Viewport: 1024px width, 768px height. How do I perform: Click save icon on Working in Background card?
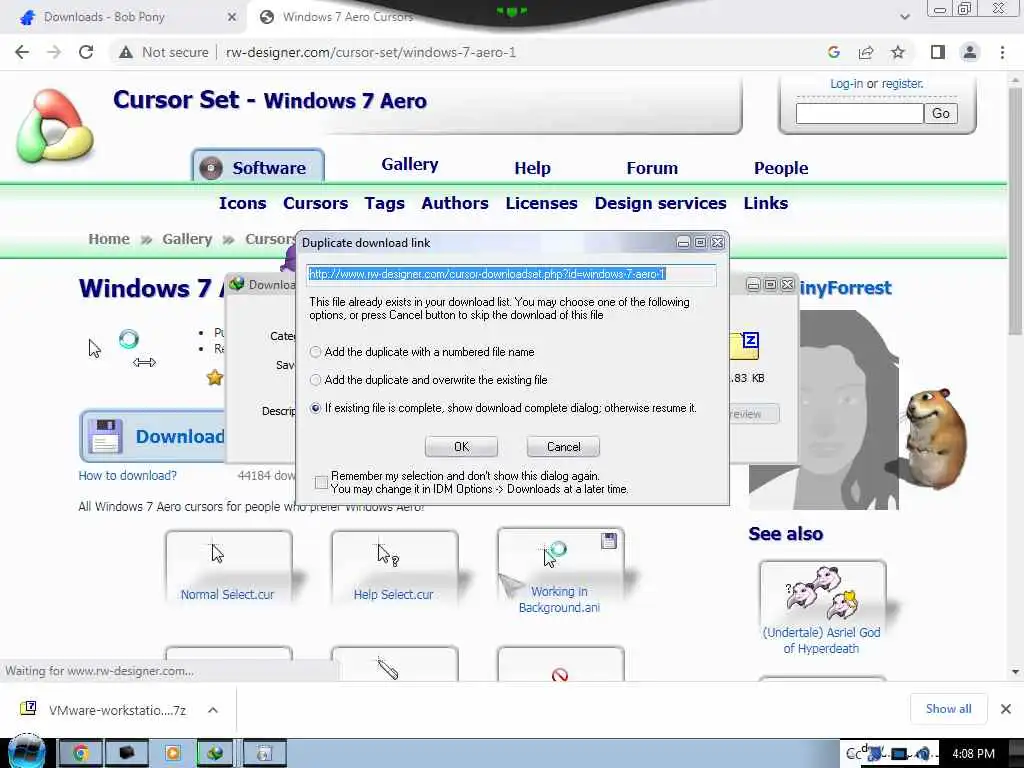609,541
